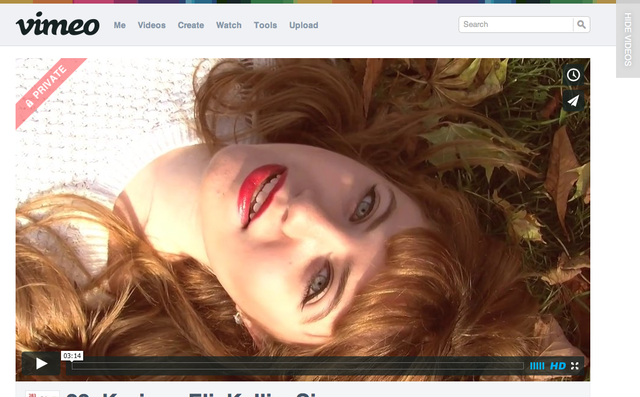Open the Videos menu
The width and height of the screenshot is (640, 397).
point(151,25)
